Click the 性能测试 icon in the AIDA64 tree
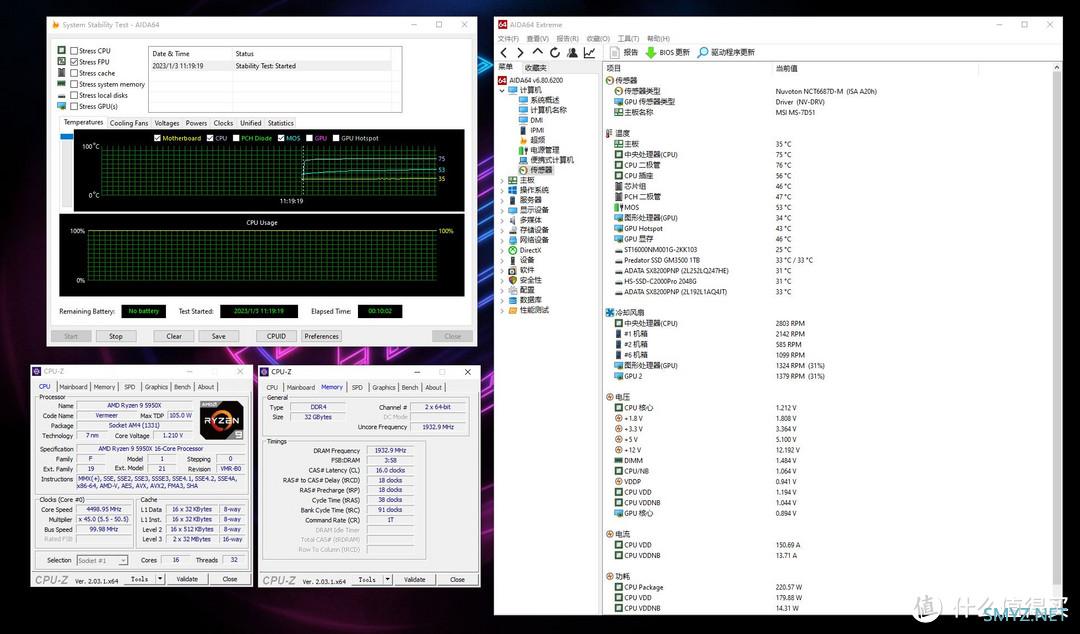This screenshot has width=1080, height=634. 512,310
